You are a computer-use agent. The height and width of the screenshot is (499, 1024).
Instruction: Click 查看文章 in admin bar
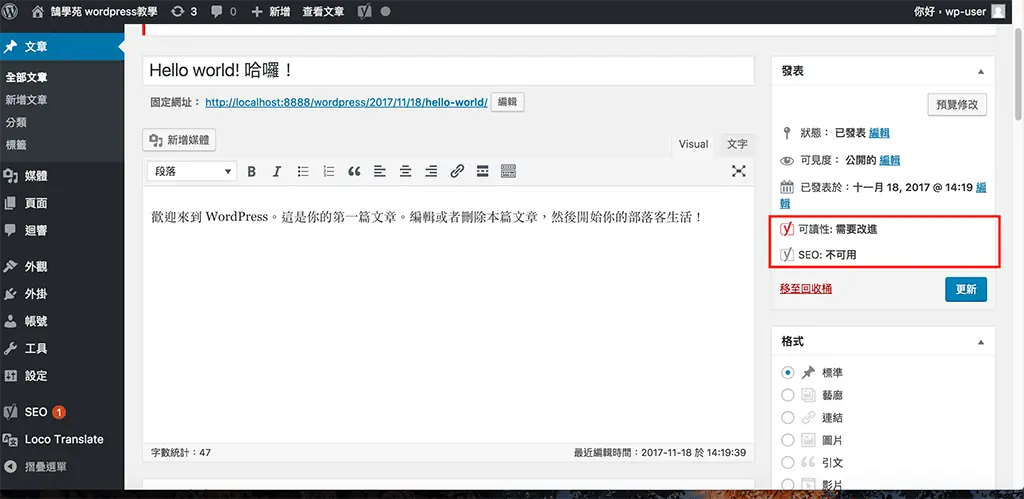(x=323, y=11)
